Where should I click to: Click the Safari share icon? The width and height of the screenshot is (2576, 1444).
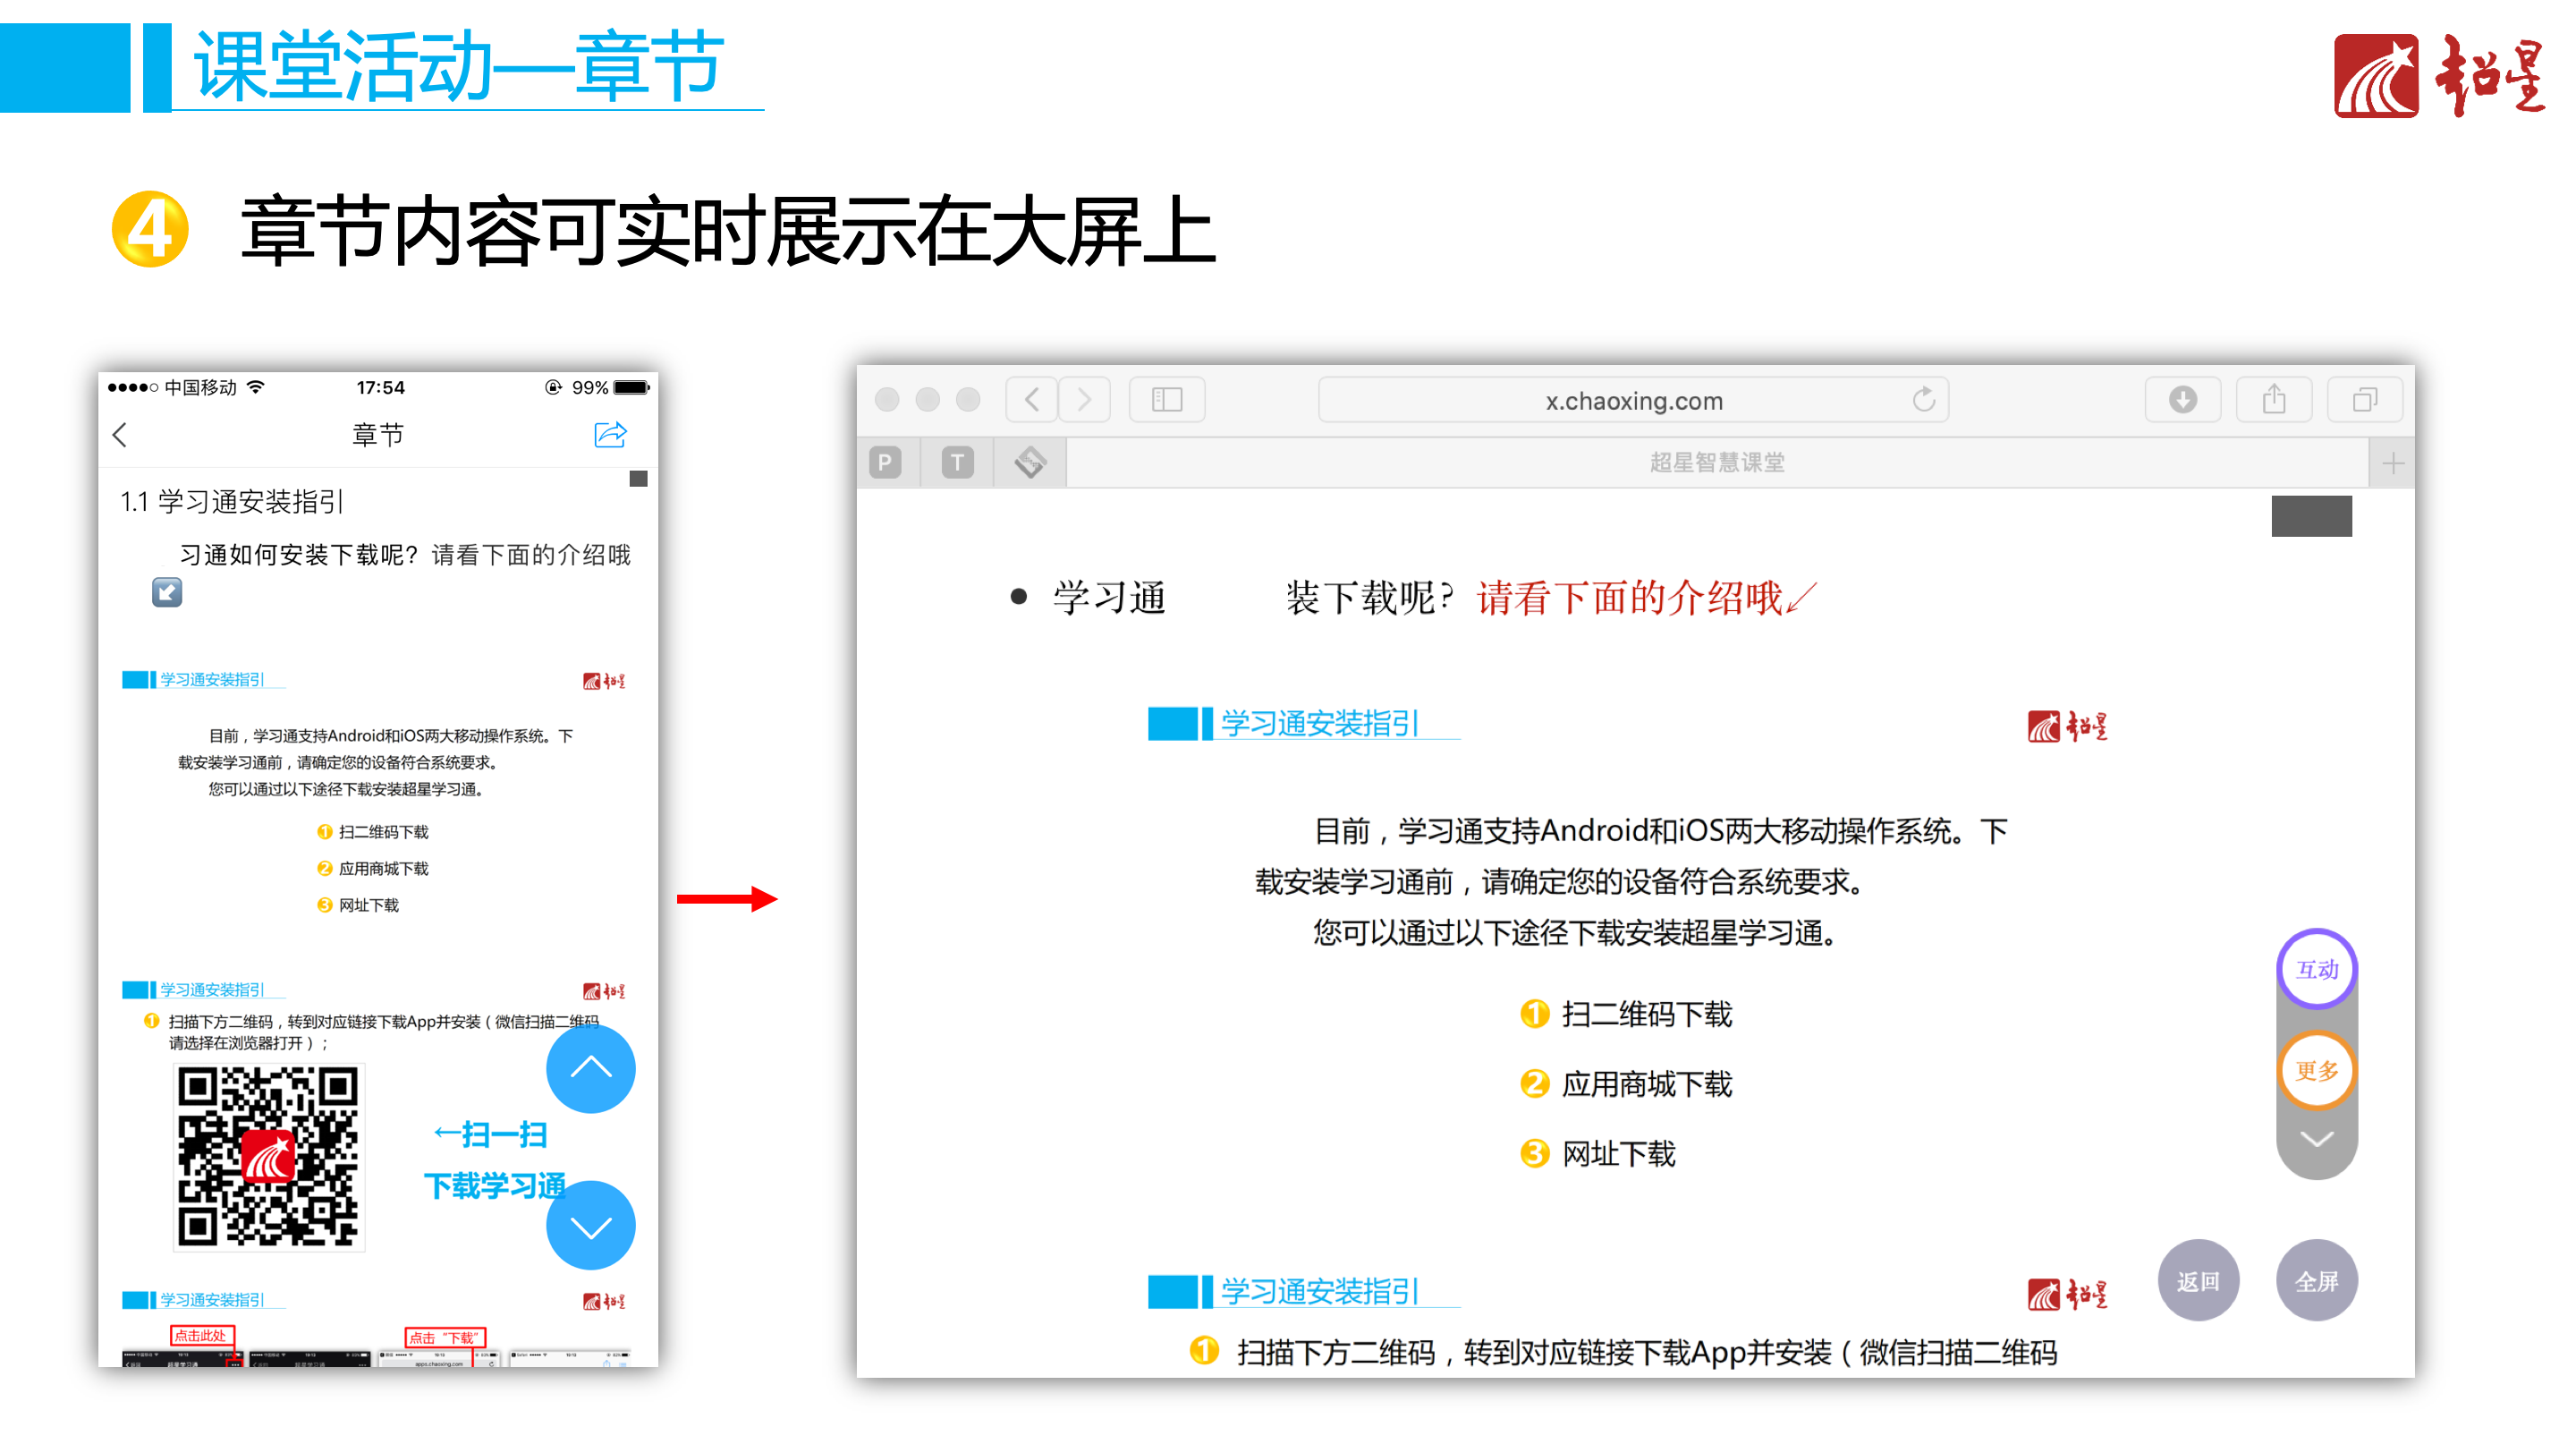coord(2273,400)
